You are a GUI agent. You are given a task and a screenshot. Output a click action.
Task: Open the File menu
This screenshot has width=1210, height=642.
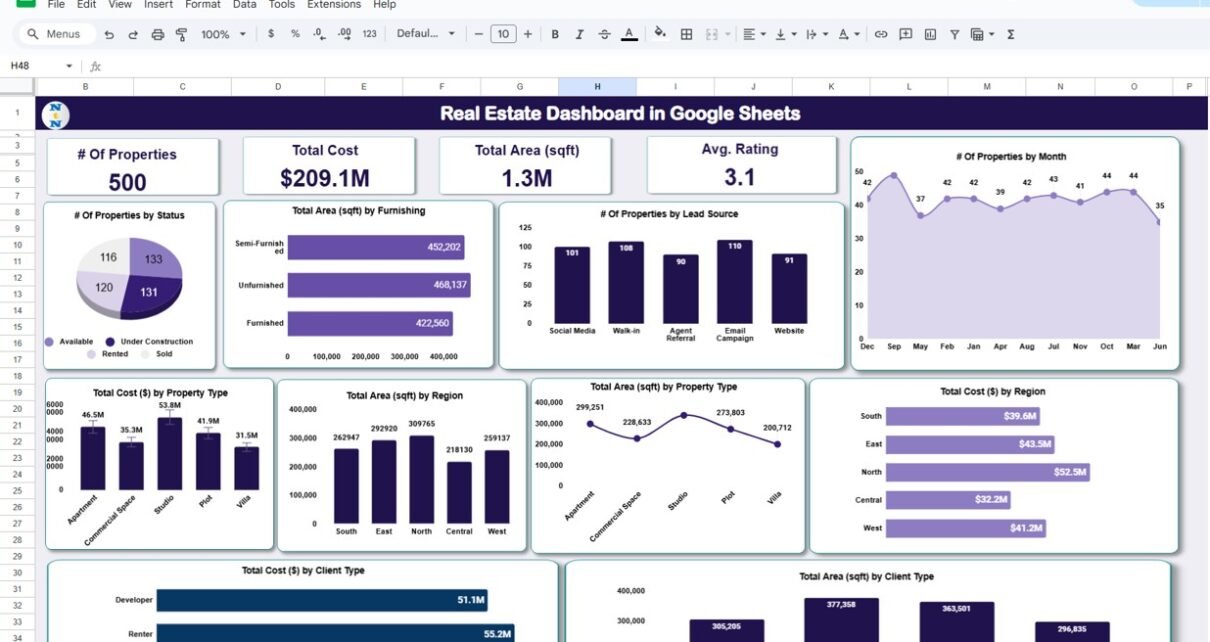56,5
